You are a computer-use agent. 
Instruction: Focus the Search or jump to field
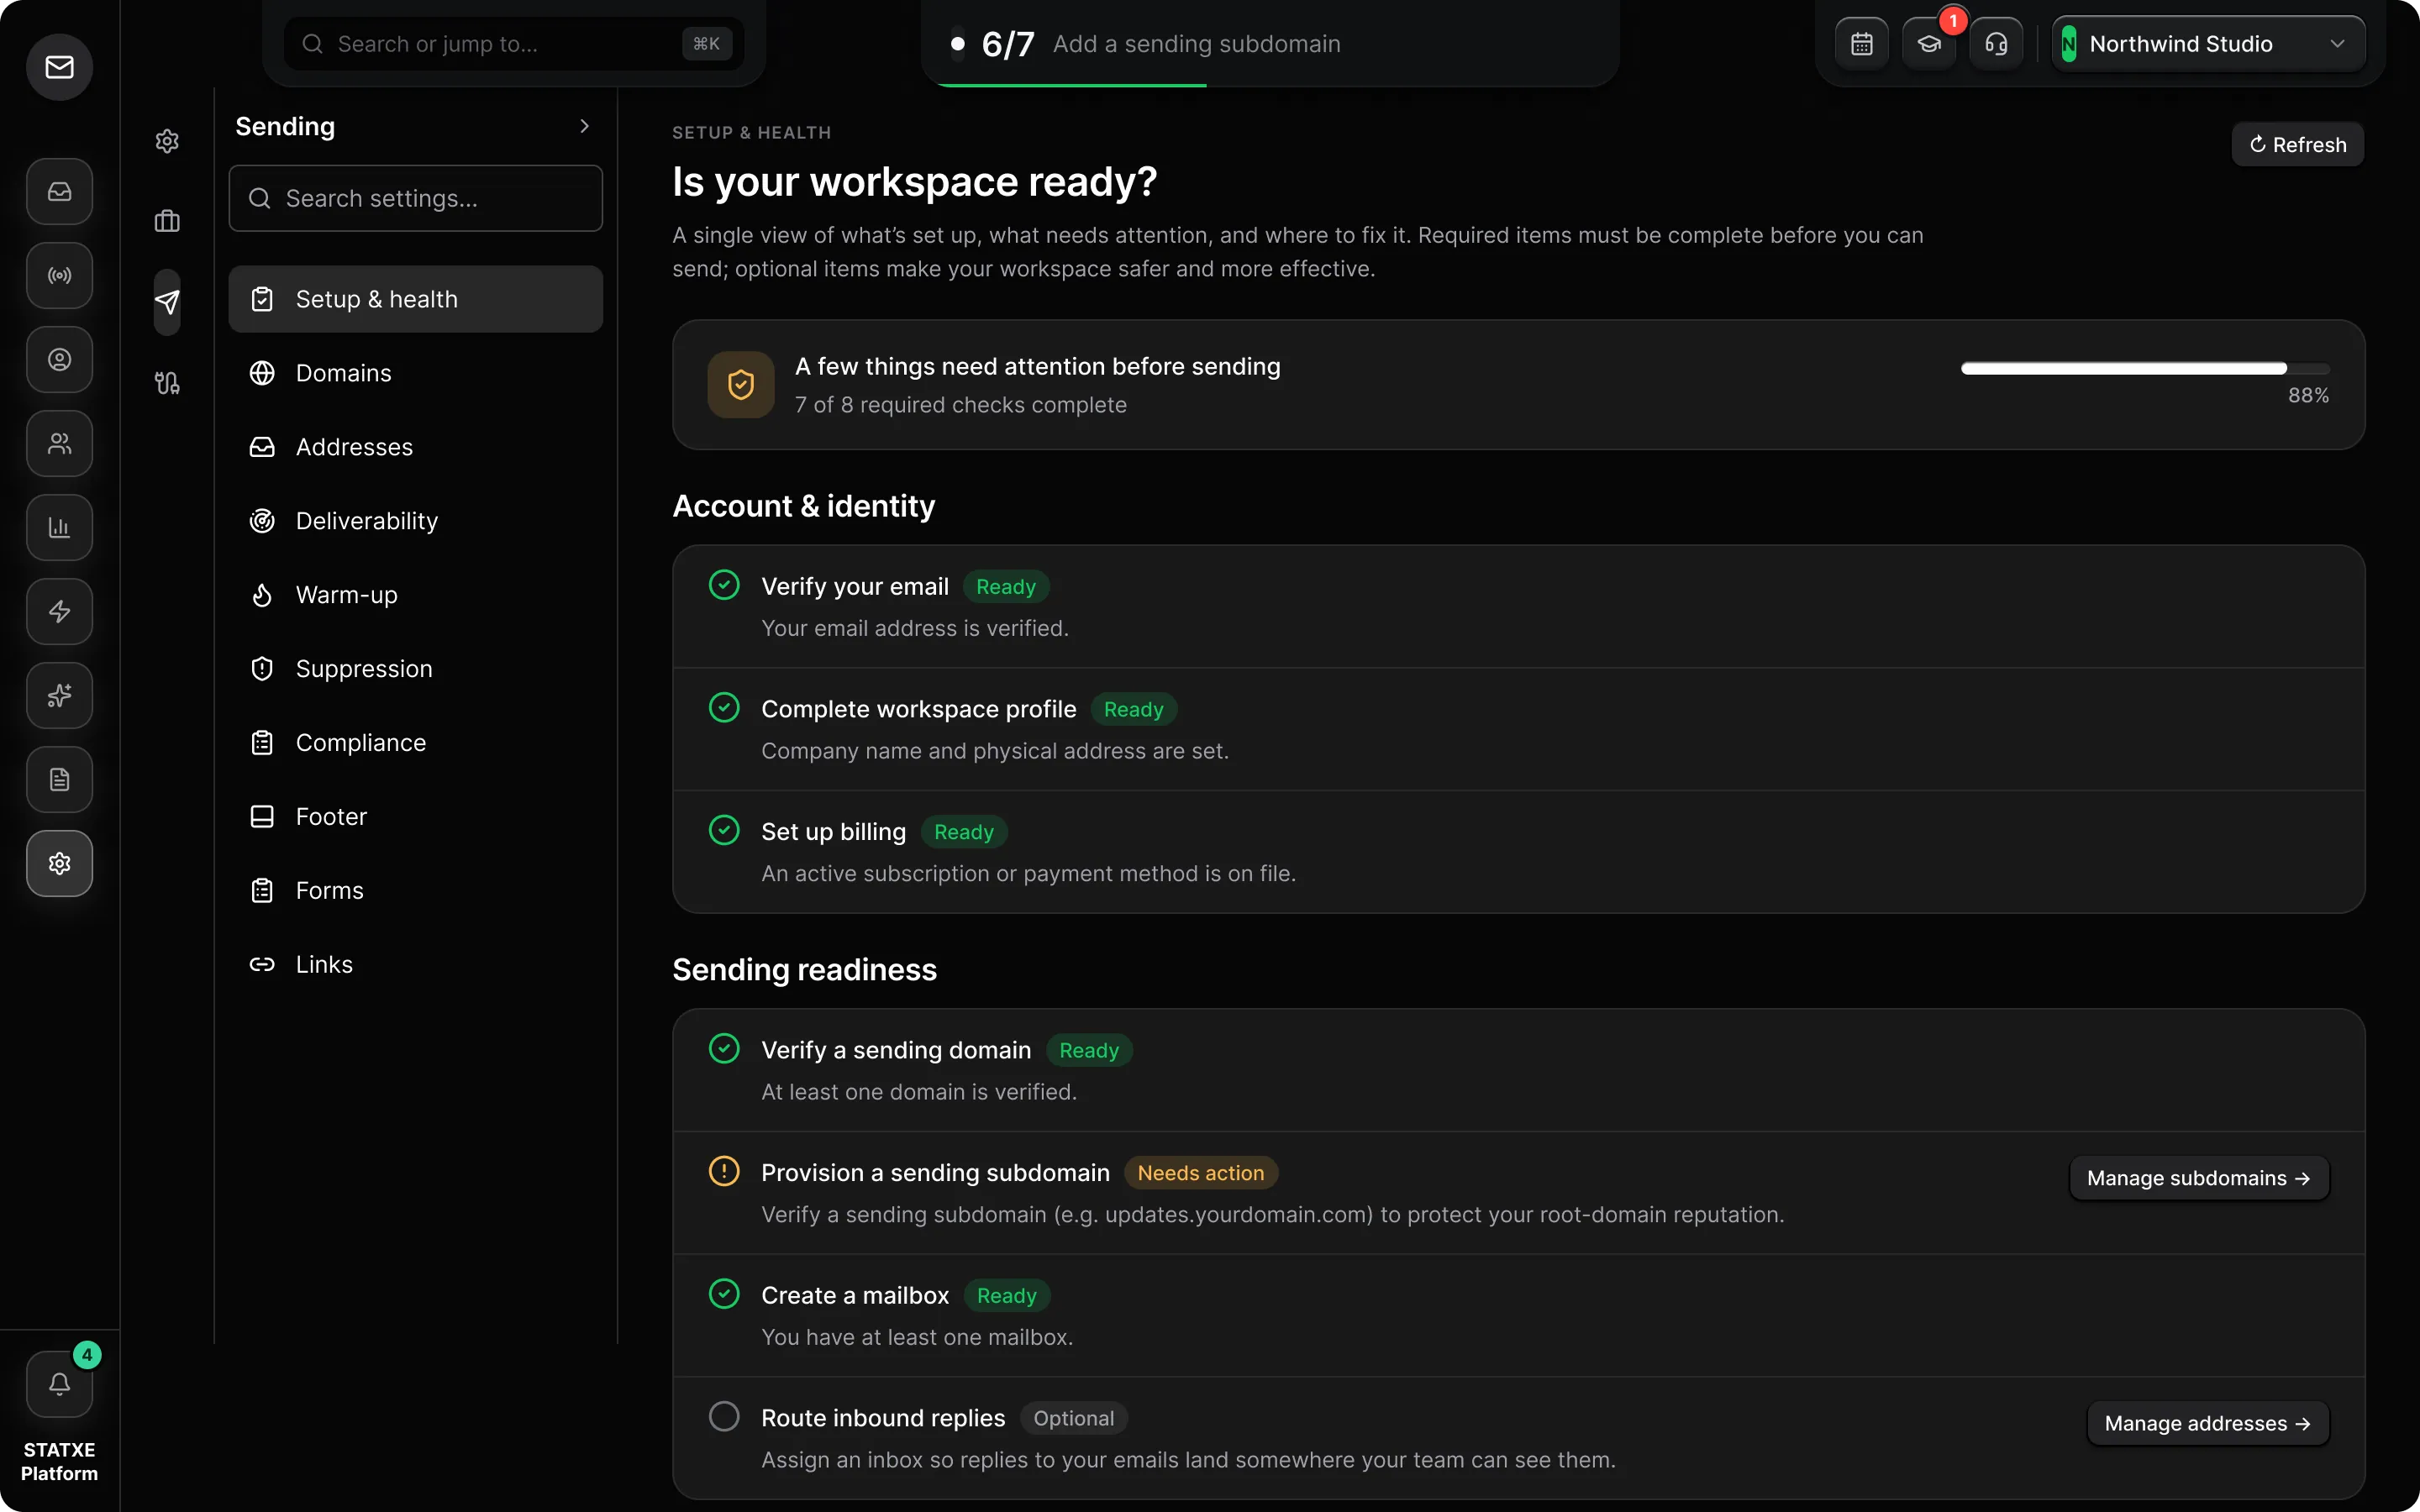point(514,44)
